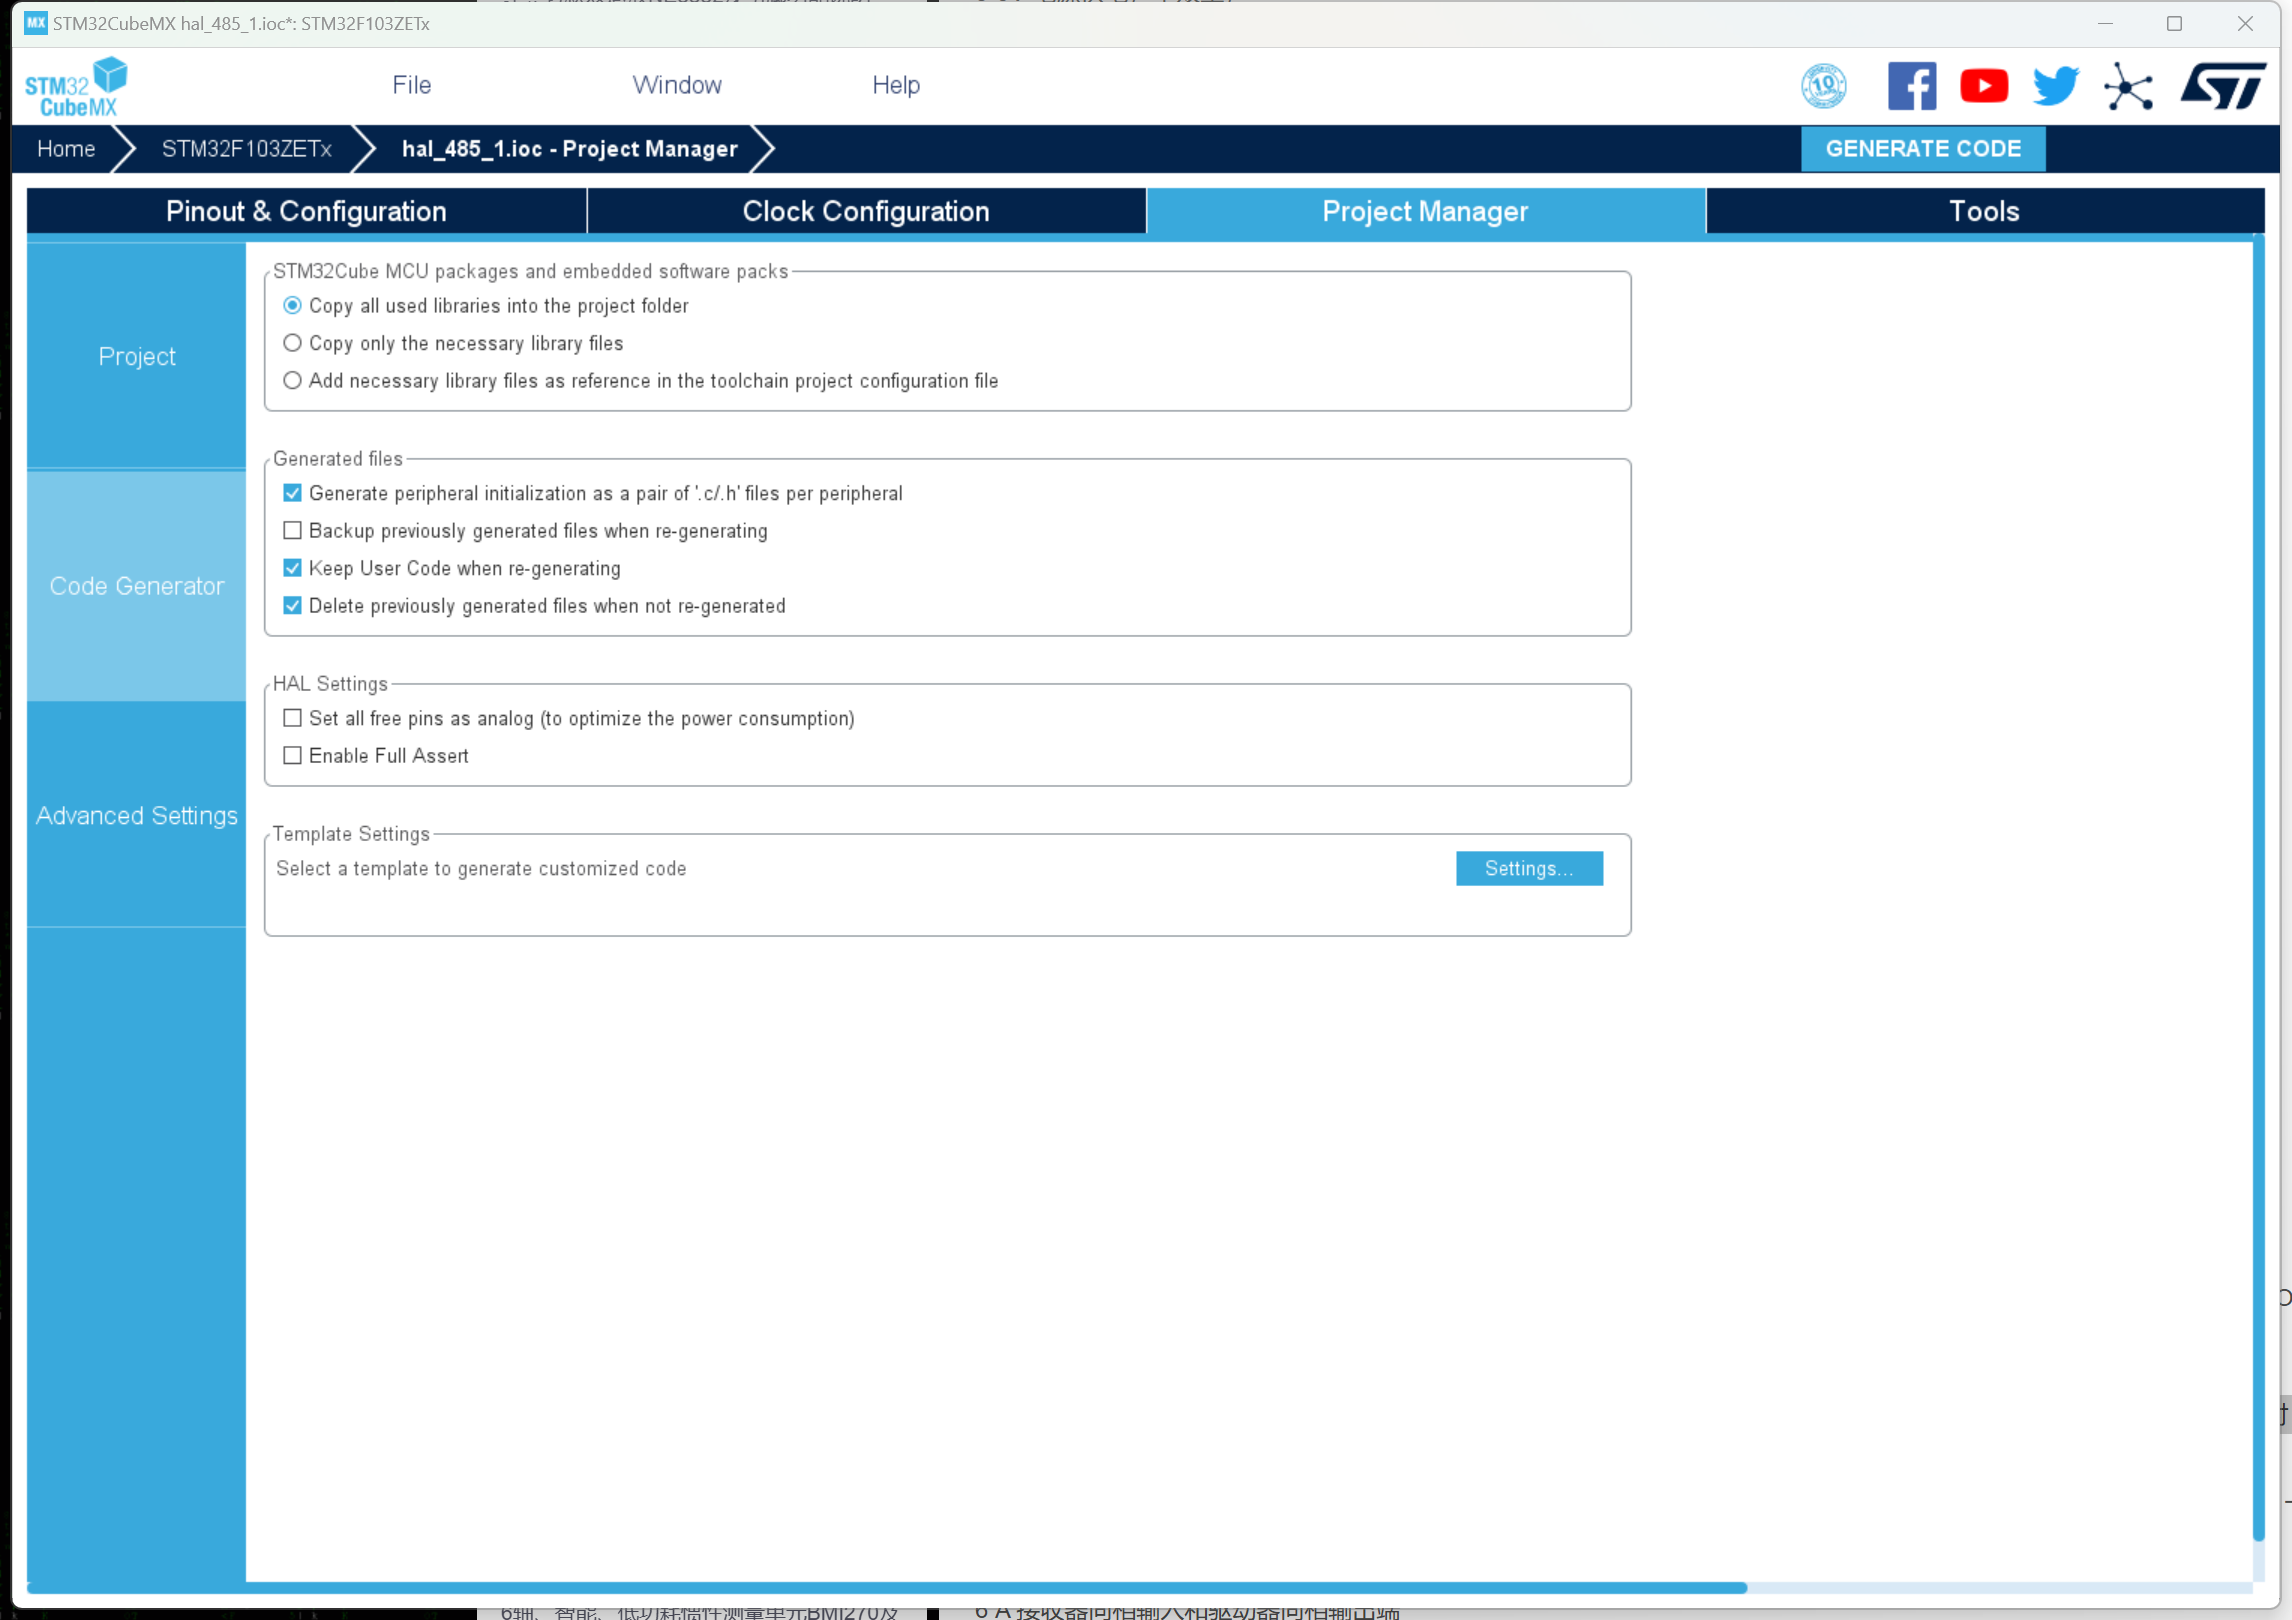Open the YouTube icon link
Image resolution: width=2292 pixels, height=1620 pixels.
[1983, 86]
